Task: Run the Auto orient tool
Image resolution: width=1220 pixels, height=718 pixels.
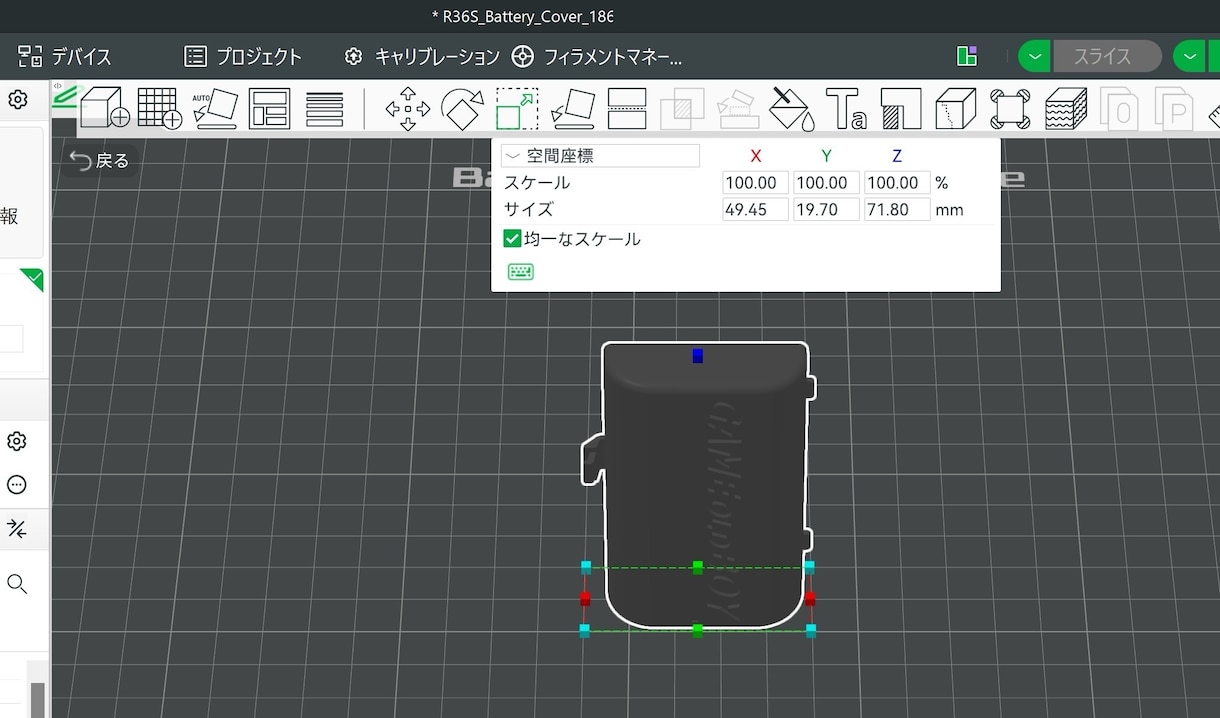Action: pos(214,109)
